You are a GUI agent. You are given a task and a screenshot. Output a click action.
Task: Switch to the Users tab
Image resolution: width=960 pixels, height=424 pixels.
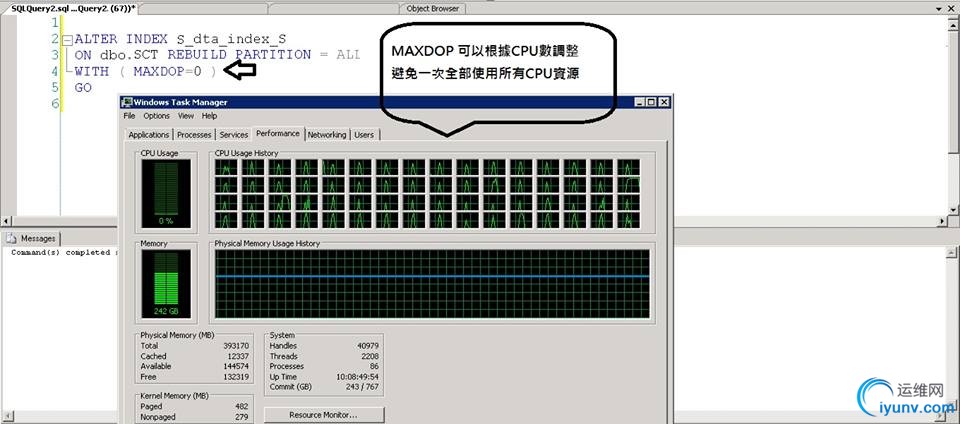364,135
